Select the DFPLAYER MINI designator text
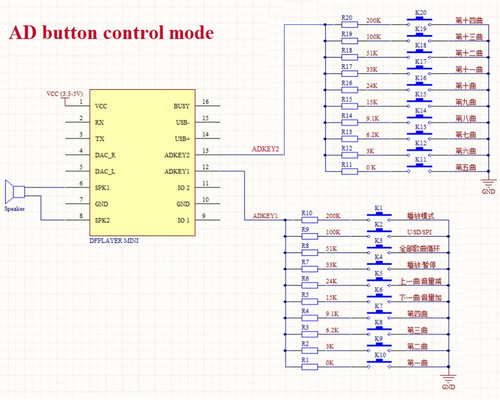 click(x=114, y=240)
